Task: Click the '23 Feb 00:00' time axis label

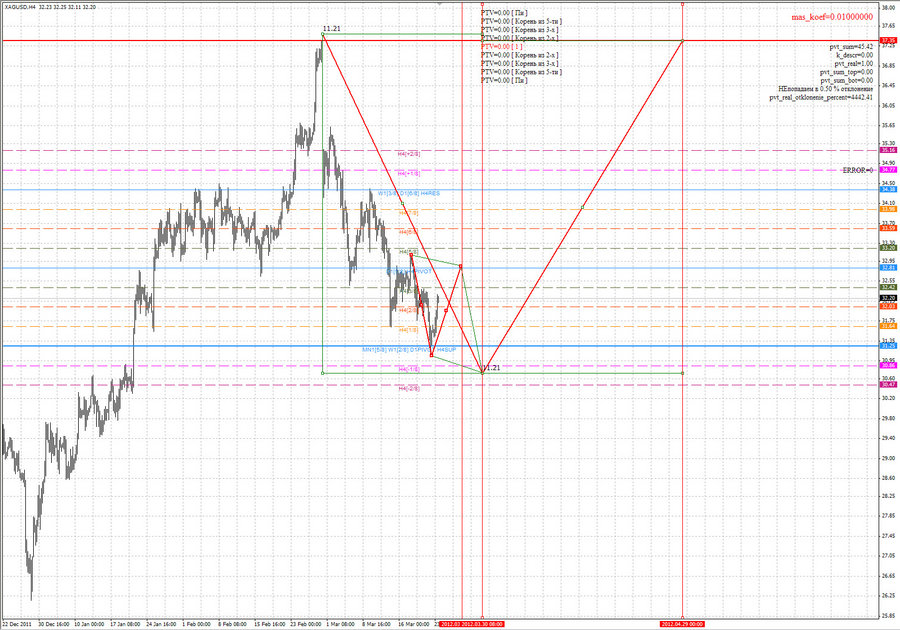Action: click(306, 624)
